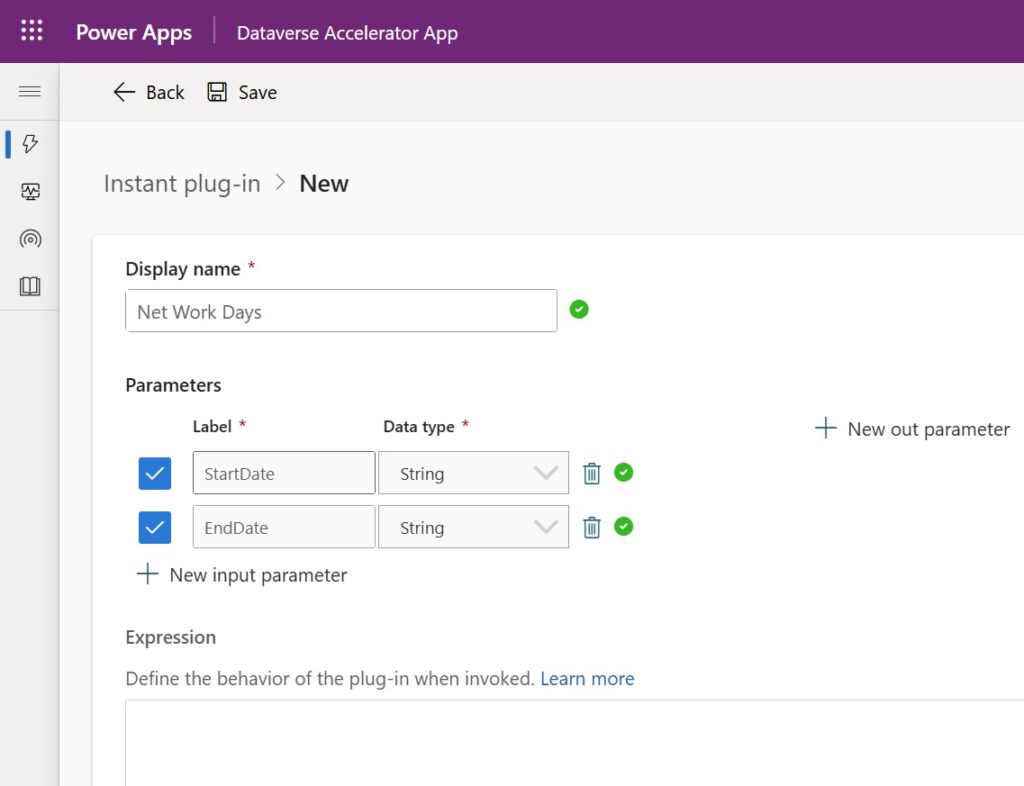Screen dimensions: 1024x786
Task: Click the New breadcrumb text
Action: (324, 183)
